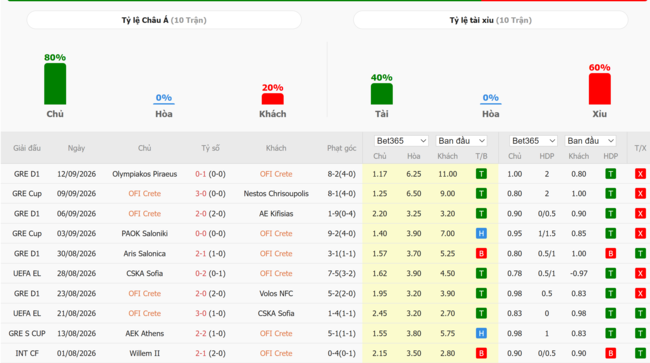
Task: Open the Bet365 dropdown above the Chủ/Hòa/Khách odds columns
Action: pos(401,141)
